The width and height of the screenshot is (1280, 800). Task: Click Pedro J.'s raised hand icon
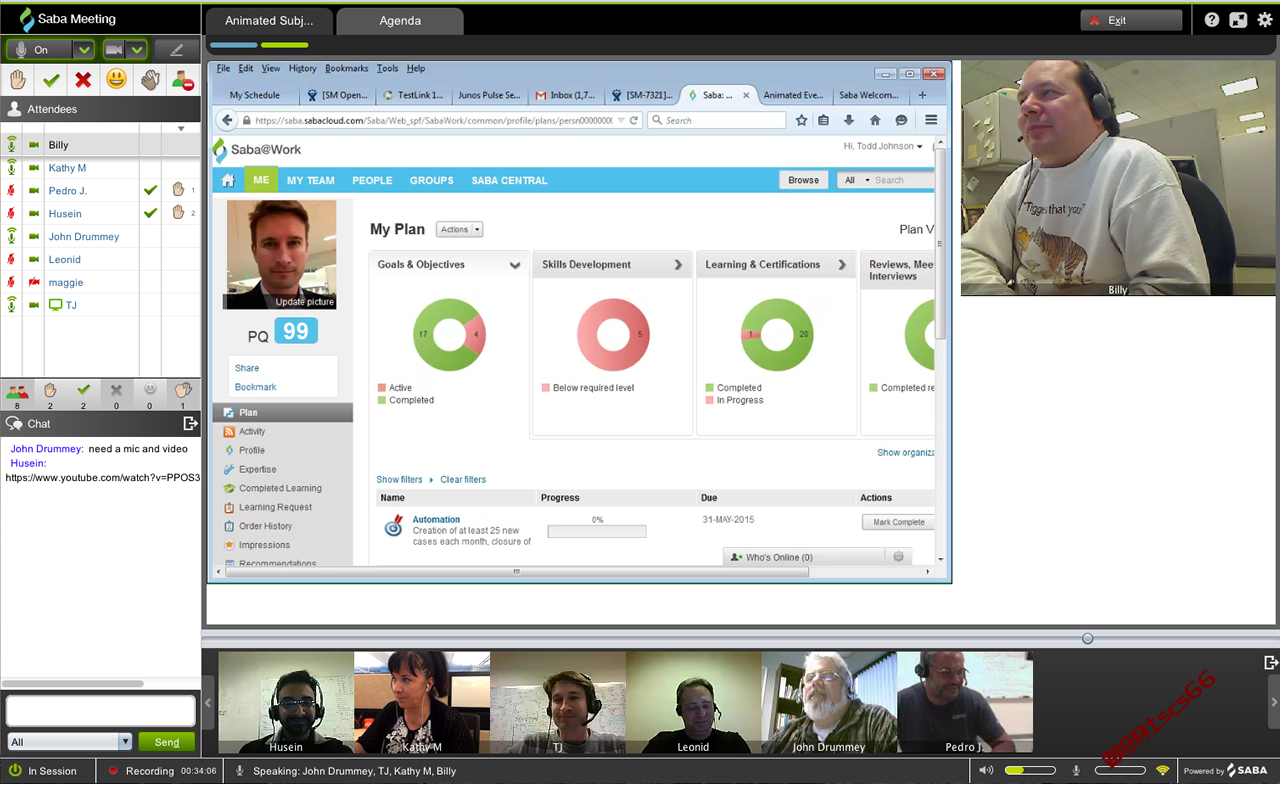click(x=178, y=190)
